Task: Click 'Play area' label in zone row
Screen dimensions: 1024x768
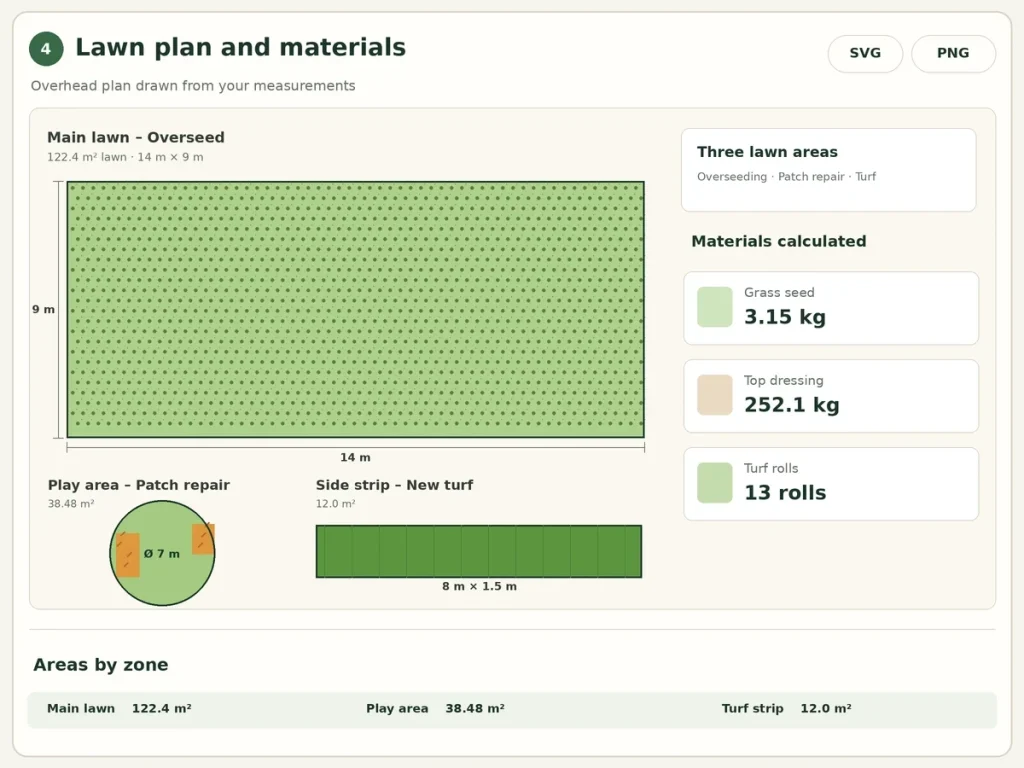Action: pyautogui.click(x=397, y=709)
